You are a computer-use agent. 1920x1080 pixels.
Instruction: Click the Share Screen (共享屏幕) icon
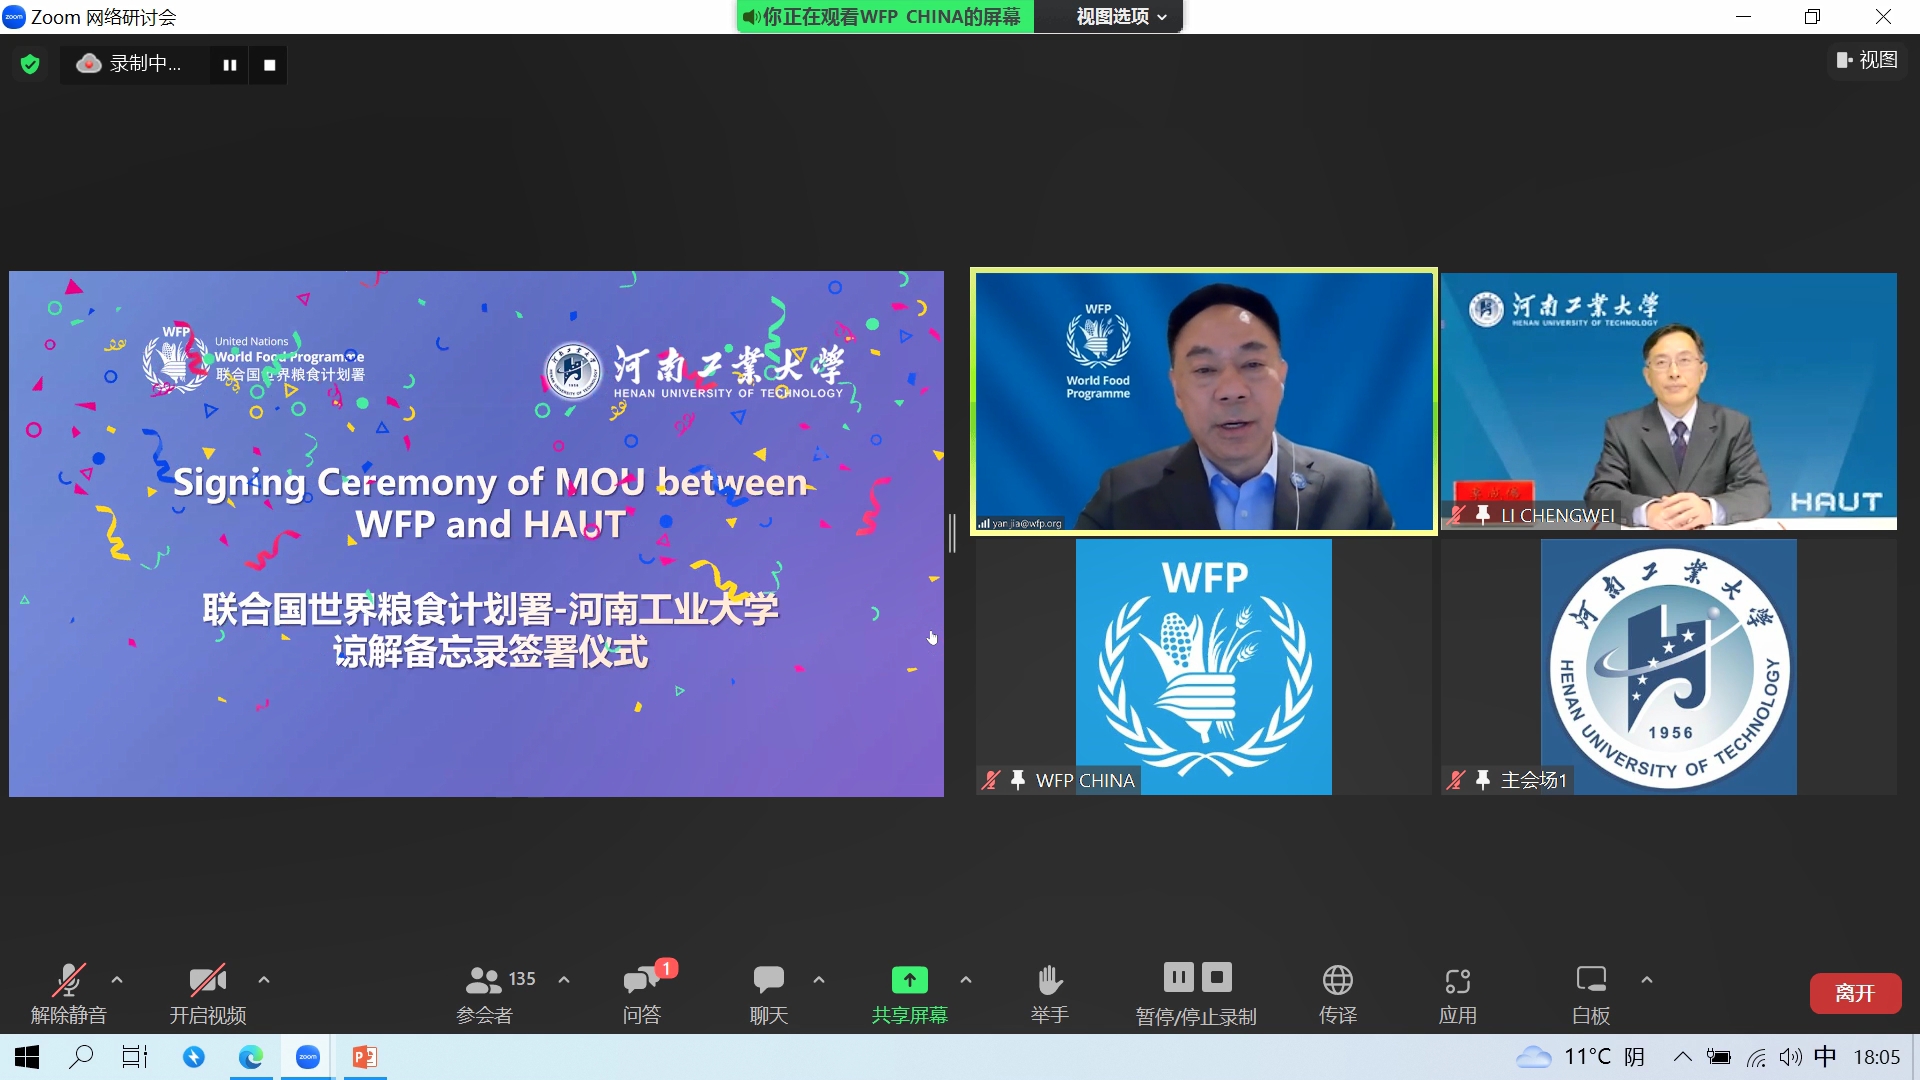(x=909, y=980)
